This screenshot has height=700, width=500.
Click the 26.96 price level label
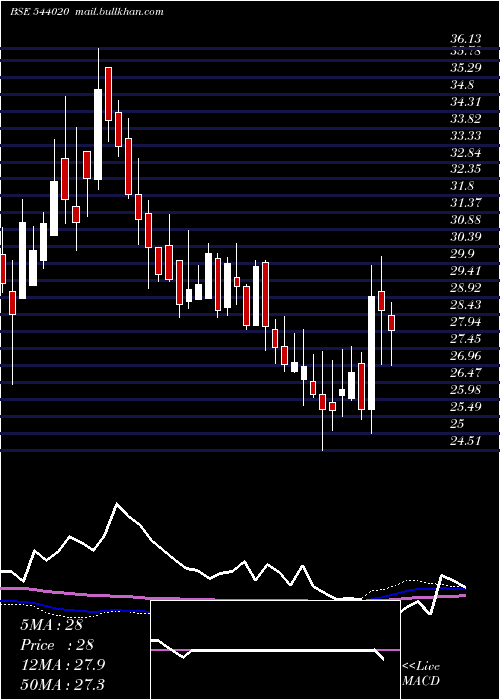click(x=466, y=355)
